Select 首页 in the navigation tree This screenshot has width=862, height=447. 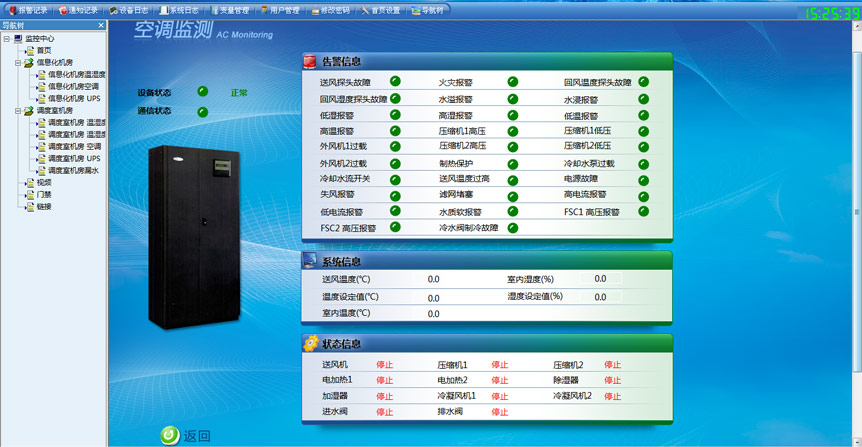tap(44, 51)
